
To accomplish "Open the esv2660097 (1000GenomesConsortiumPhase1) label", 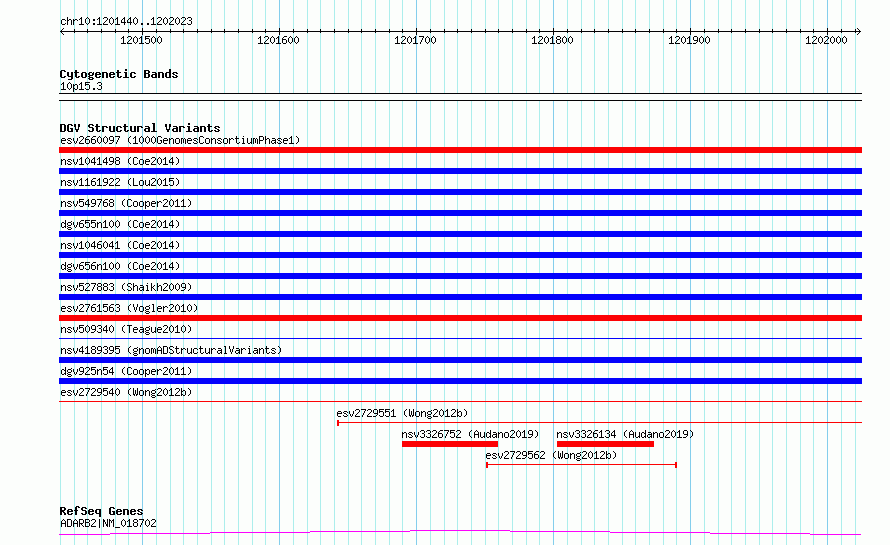I will point(180,140).
